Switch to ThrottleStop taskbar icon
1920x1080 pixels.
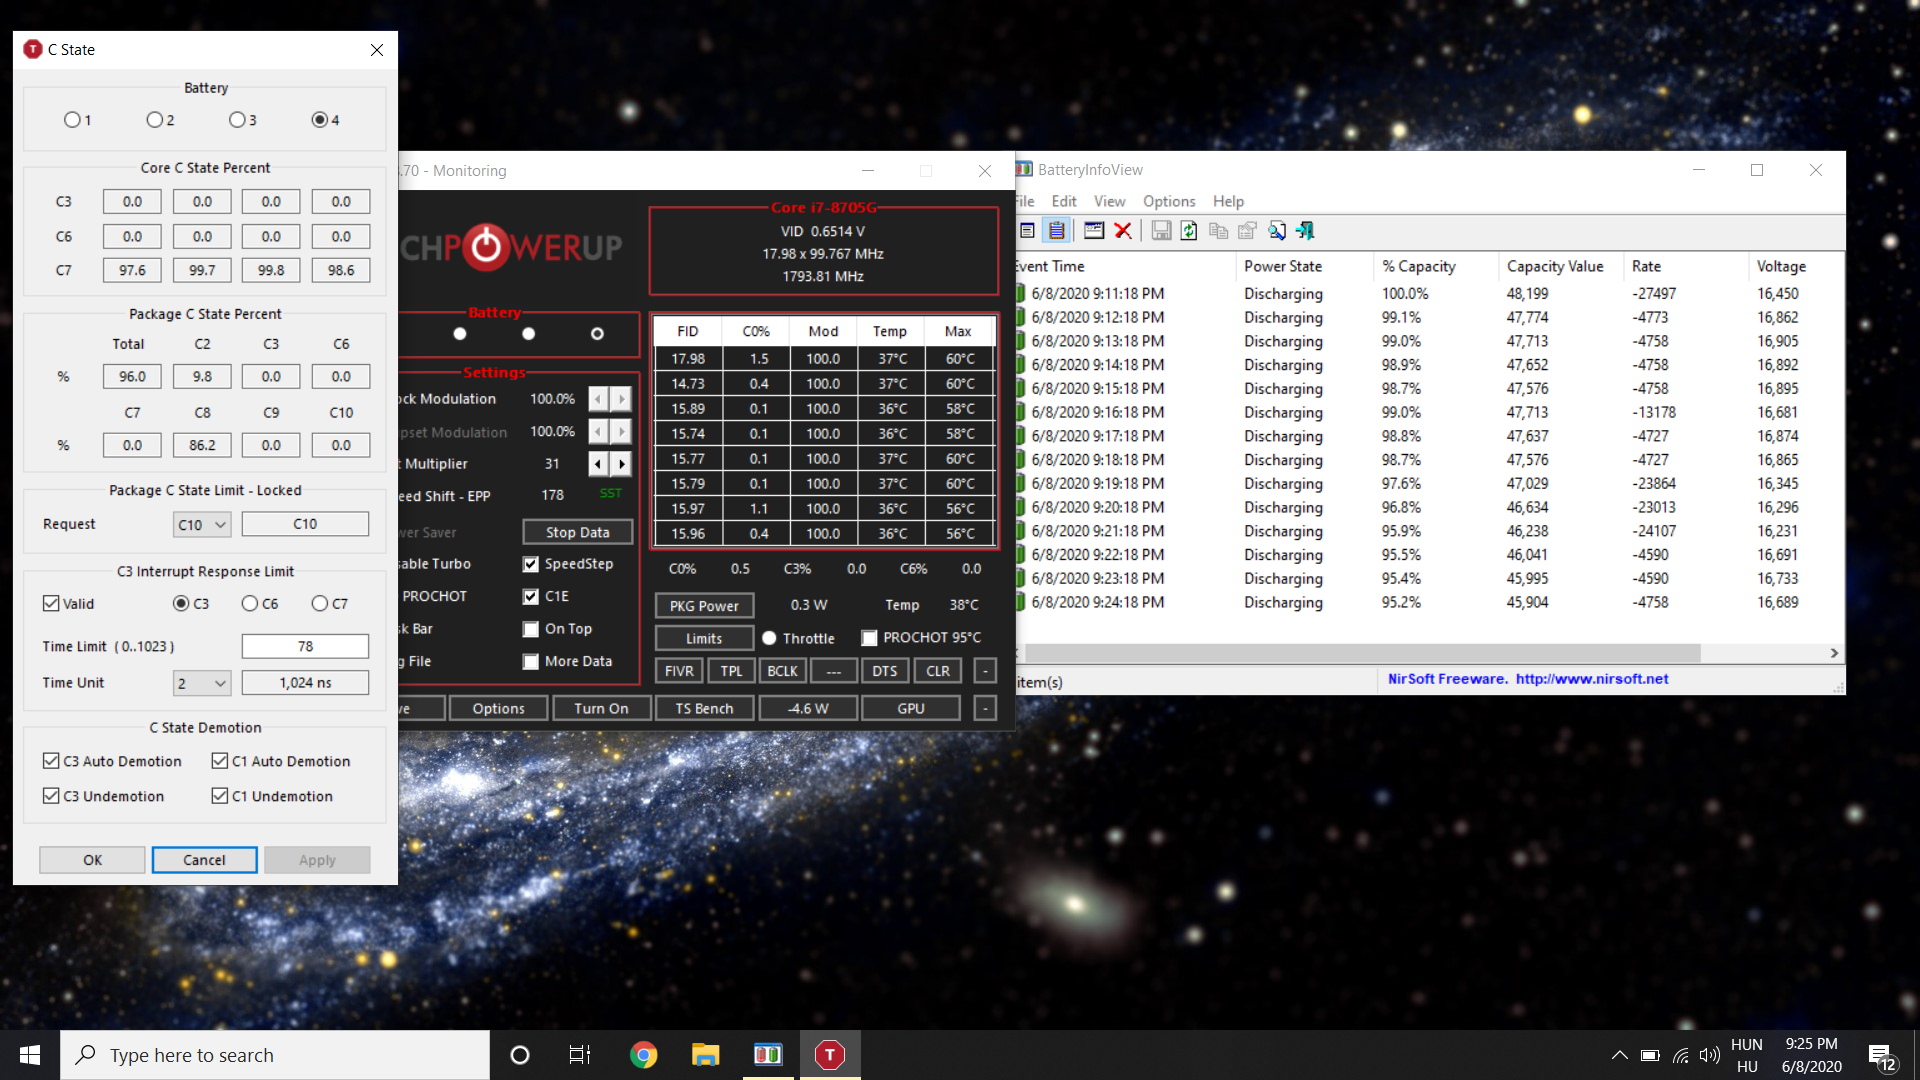tap(829, 1055)
